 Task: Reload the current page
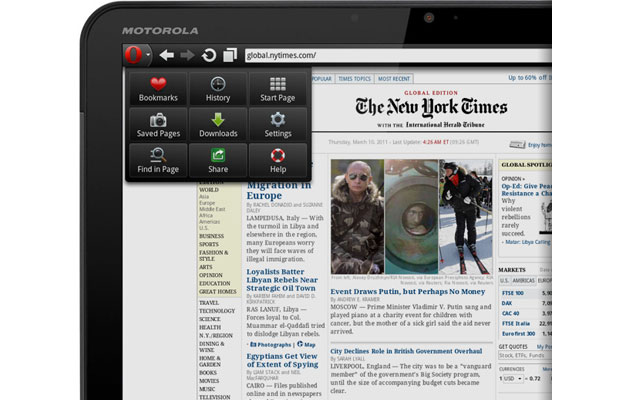[208, 56]
